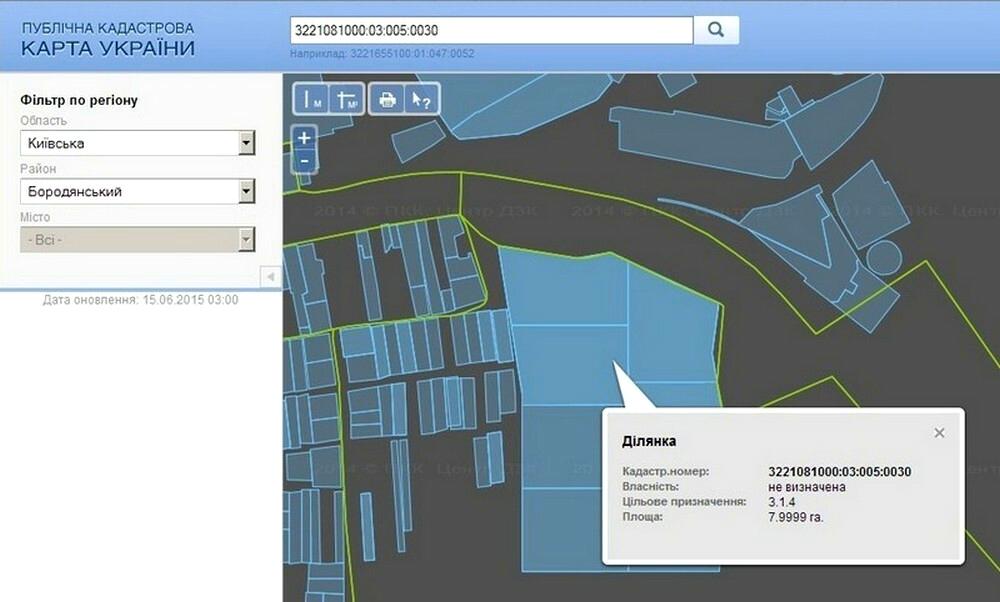Click the Фільтр по регіону heading
The image size is (1000, 602).
78,100
